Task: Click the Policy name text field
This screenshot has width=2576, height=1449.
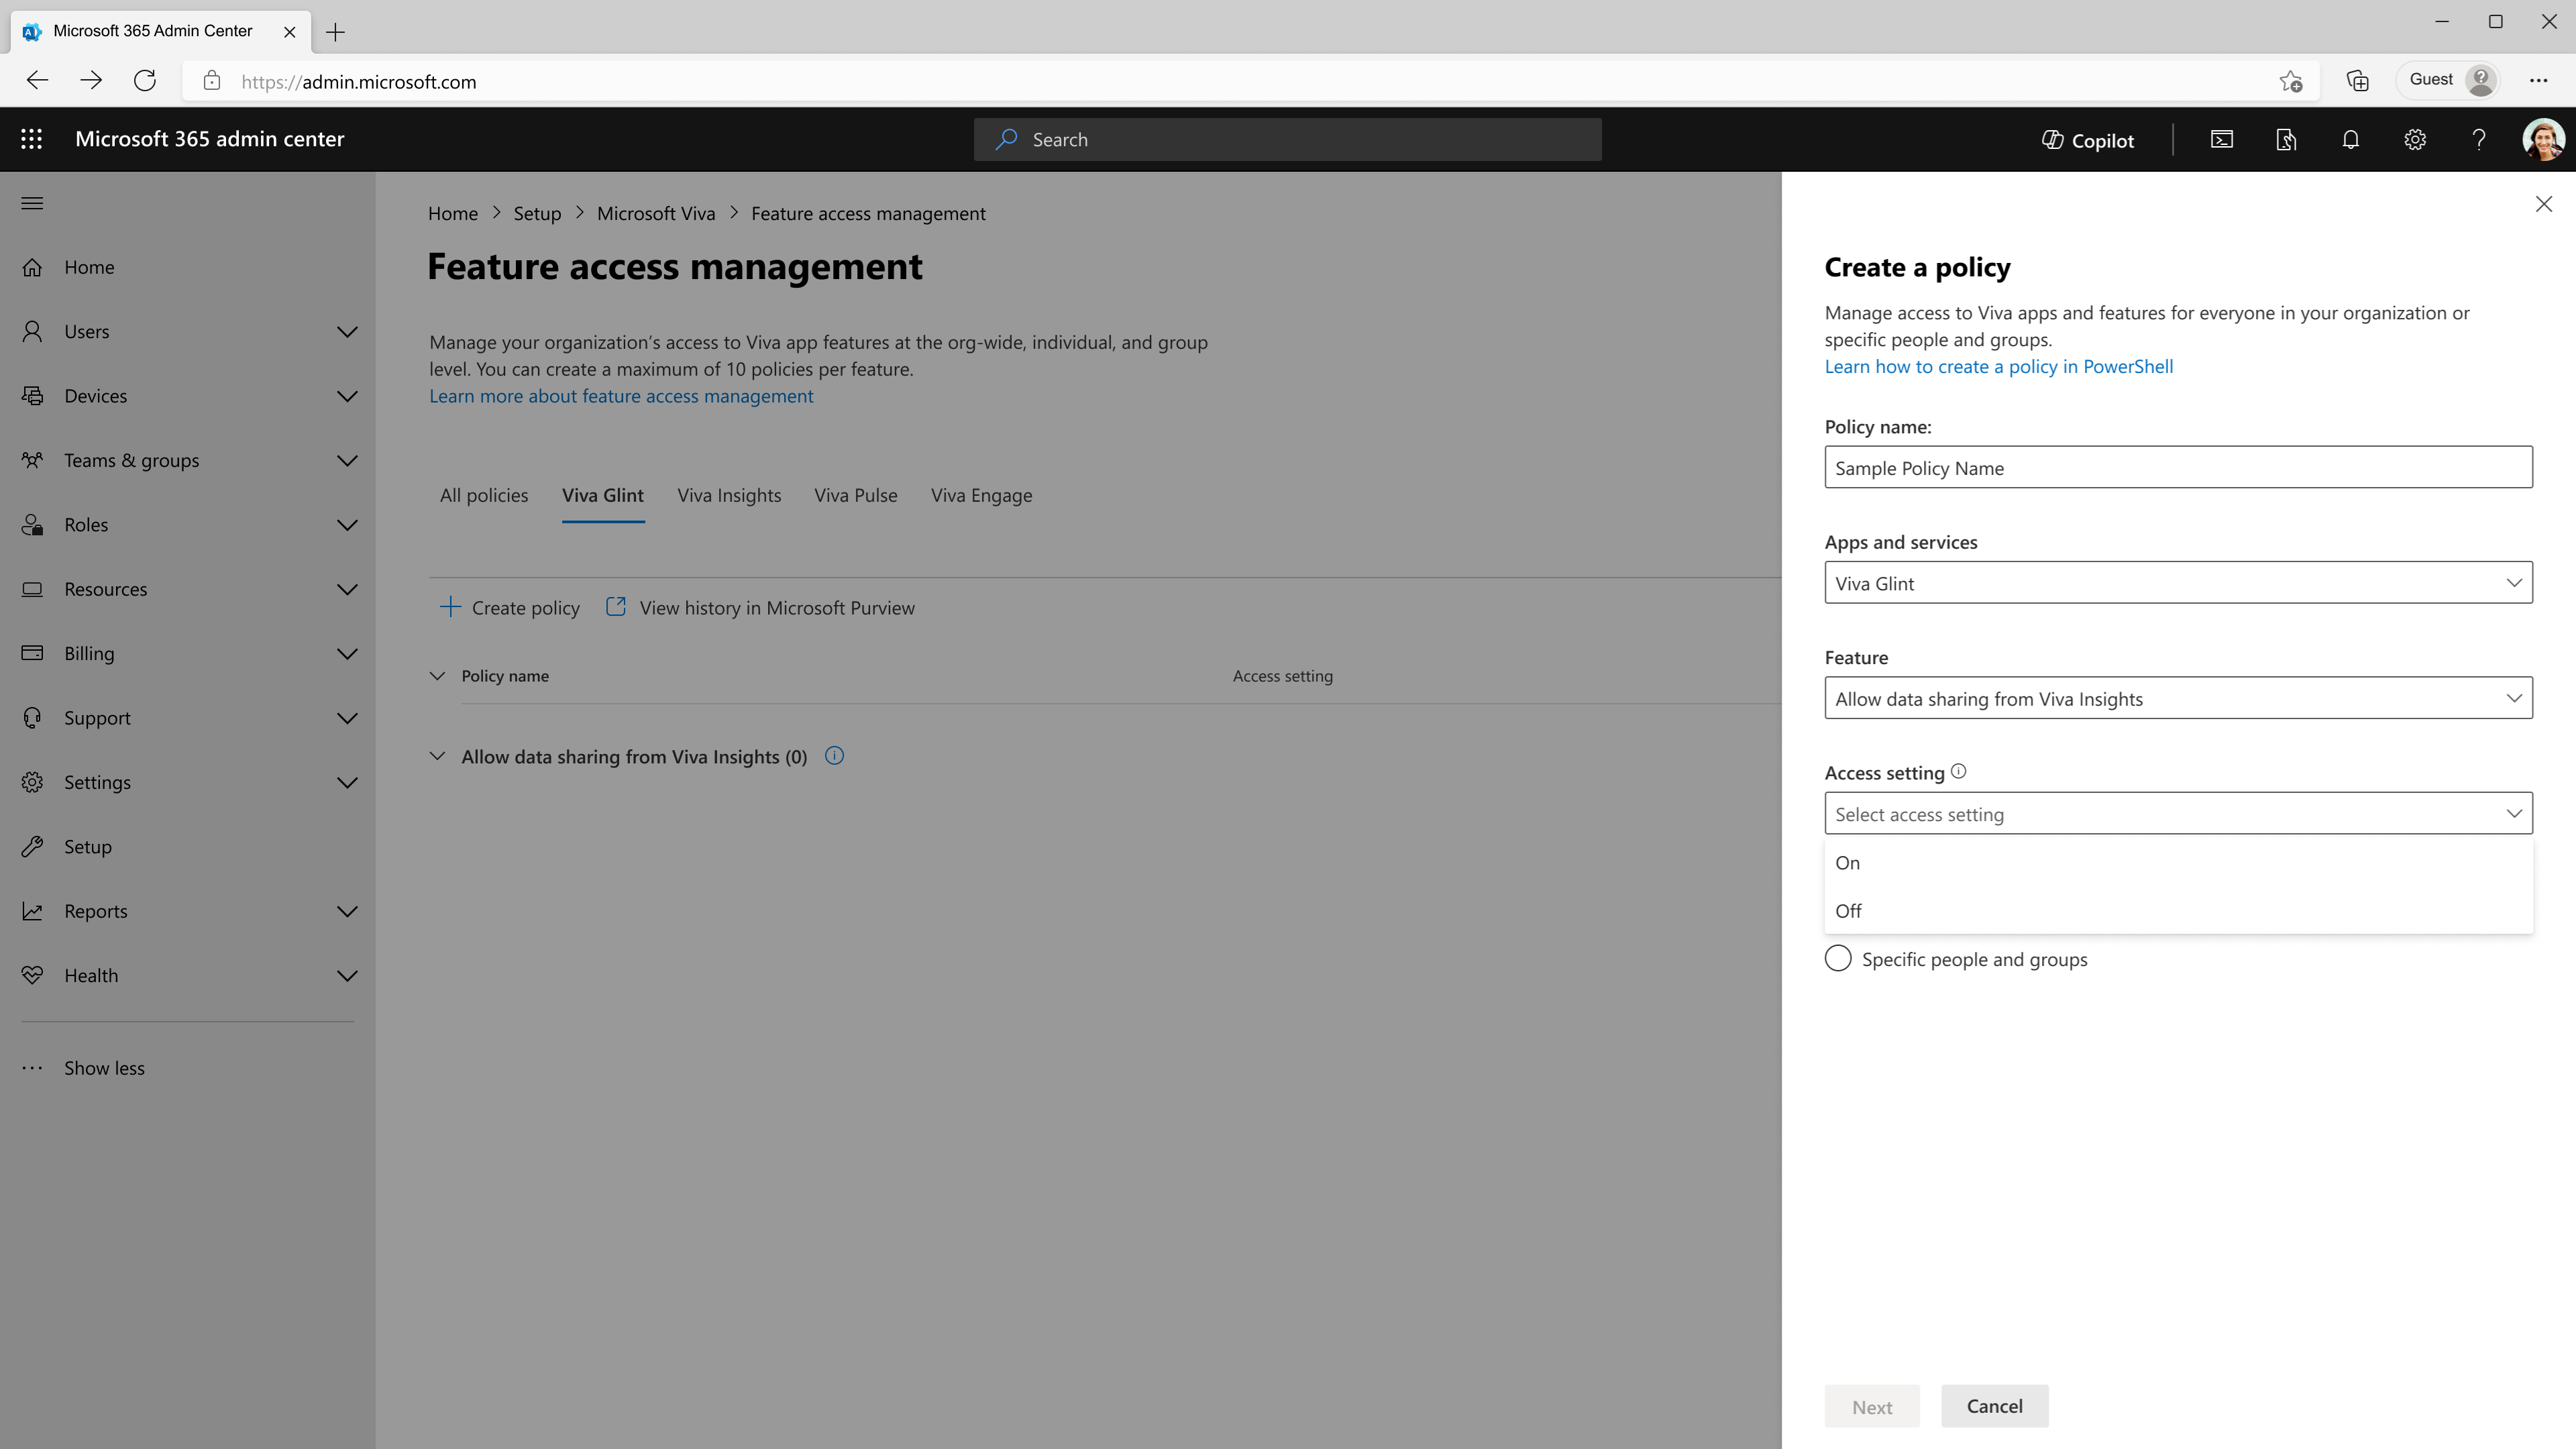Action: [2177, 468]
